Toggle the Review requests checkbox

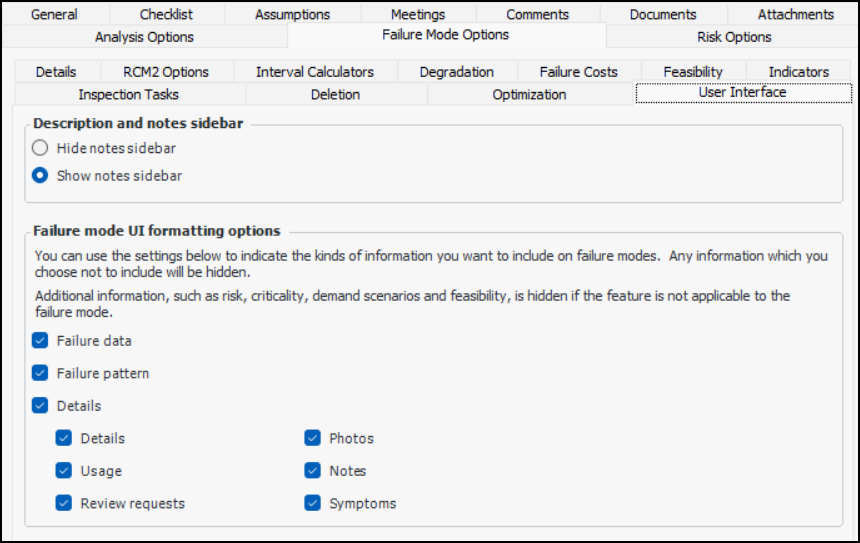tap(64, 503)
